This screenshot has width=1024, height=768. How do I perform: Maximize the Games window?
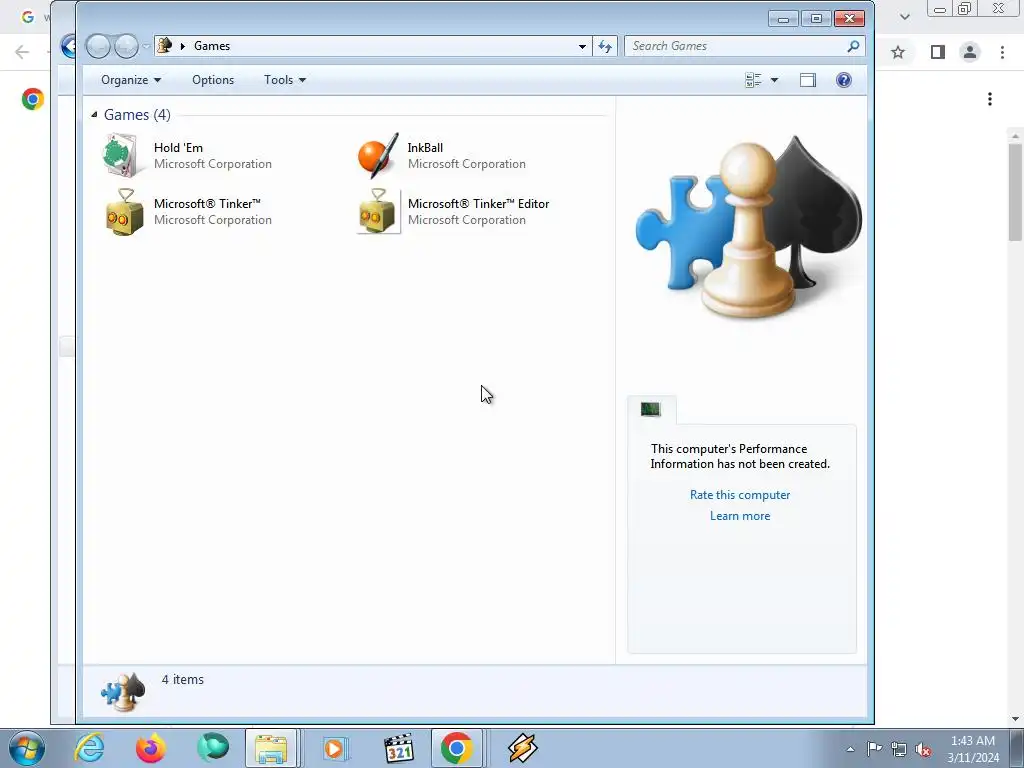pos(816,19)
